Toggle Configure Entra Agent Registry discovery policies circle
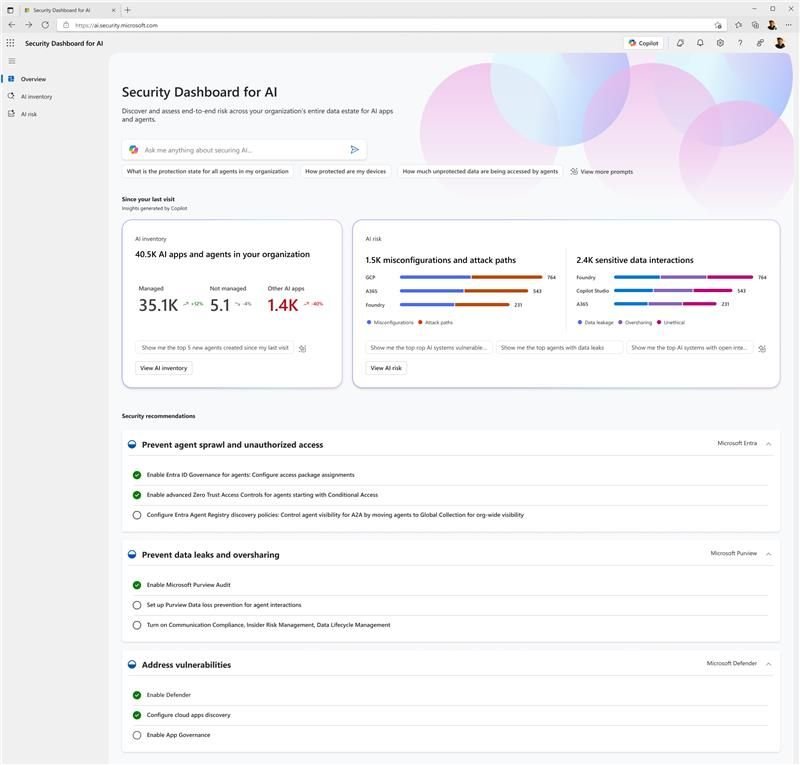The height and width of the screenshot is (765, 800). (137, 515)
